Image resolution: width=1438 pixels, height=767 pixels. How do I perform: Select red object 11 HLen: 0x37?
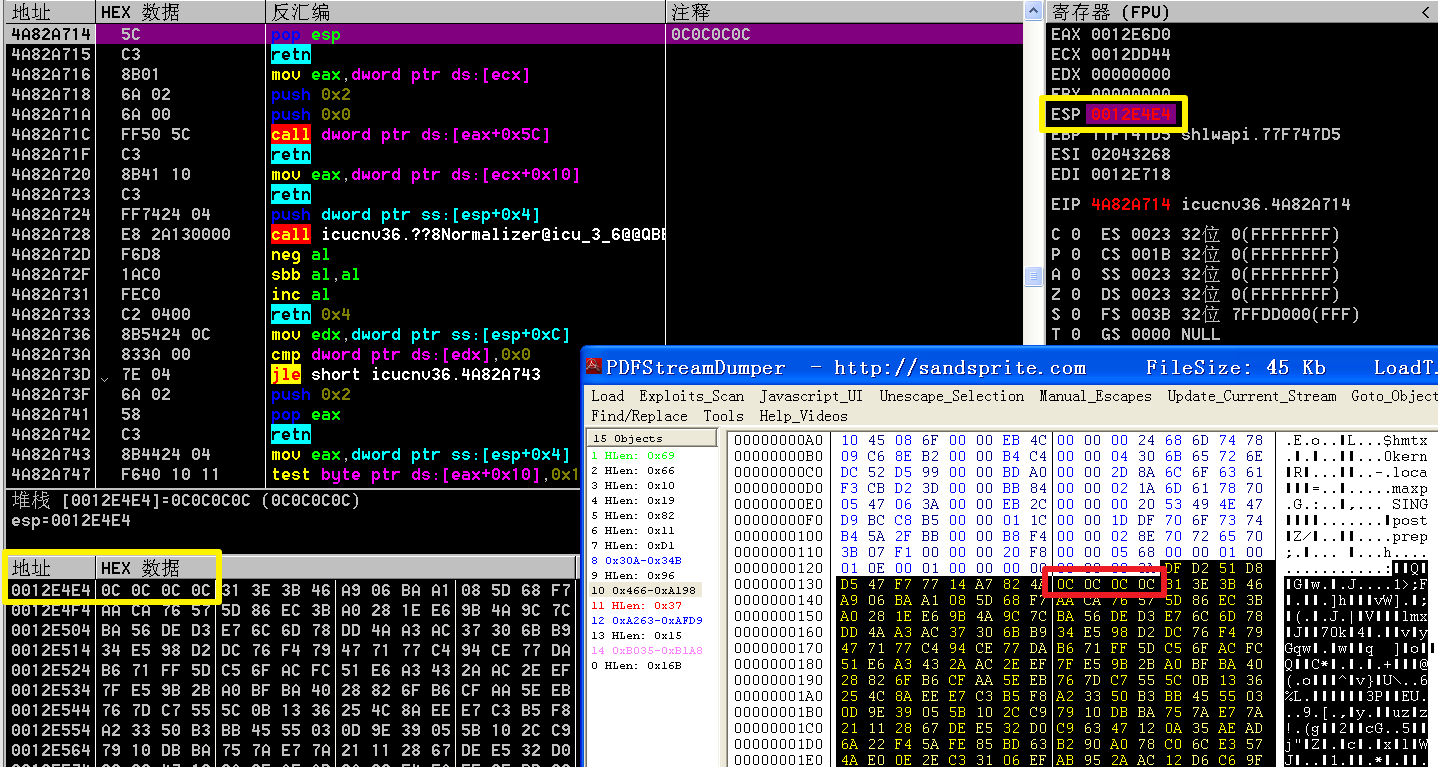[x=635, y=605]
